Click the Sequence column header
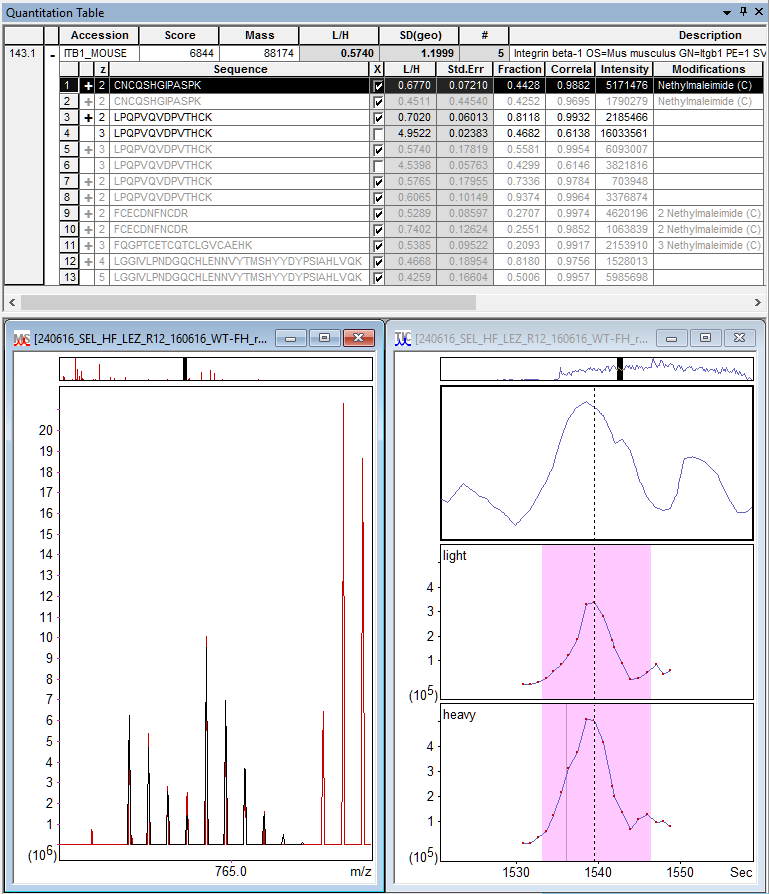Image resolution: width=769 pixels, height=894 pixels. click(239, 69)
